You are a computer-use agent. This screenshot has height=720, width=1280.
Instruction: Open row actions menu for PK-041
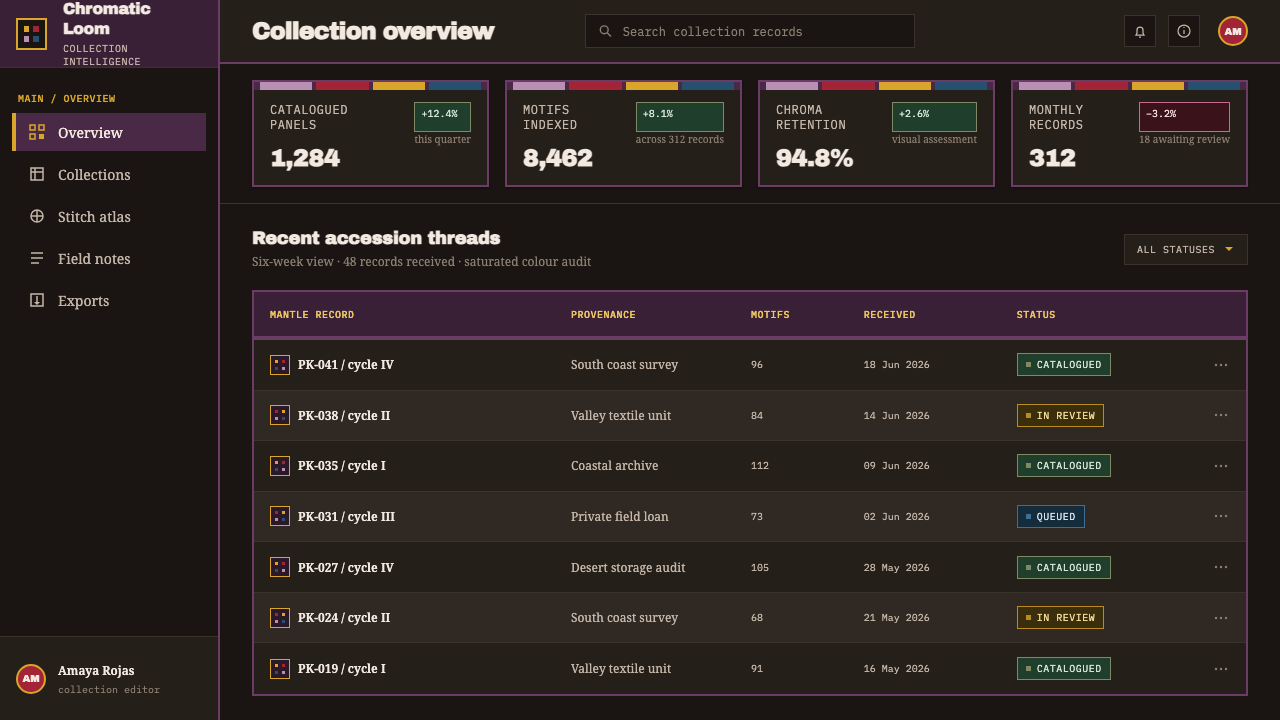click(1221, 365)
